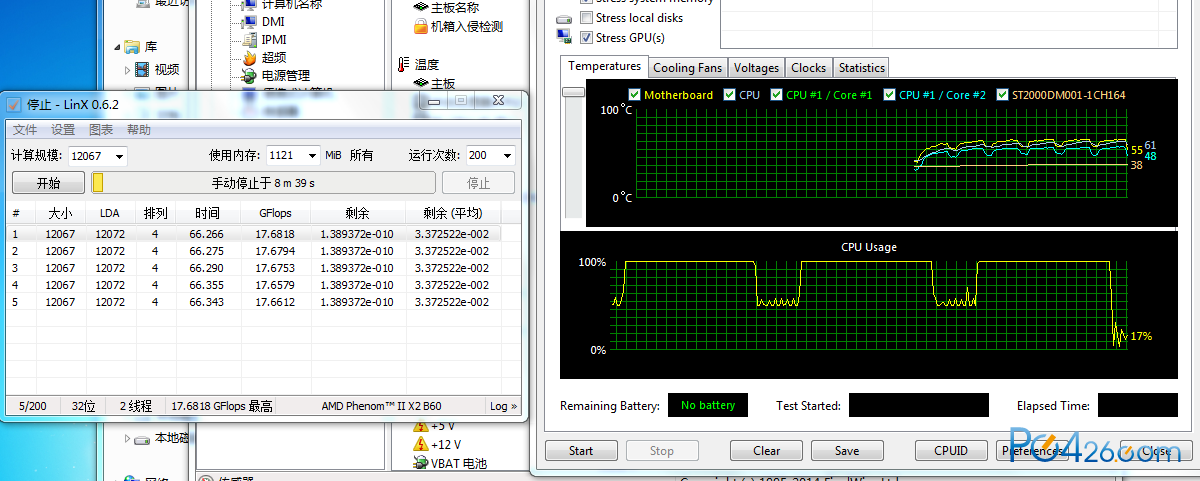Click the plug icon beside 电源管理
This screenshot has width=1200, height=481.
click(250, 75)
